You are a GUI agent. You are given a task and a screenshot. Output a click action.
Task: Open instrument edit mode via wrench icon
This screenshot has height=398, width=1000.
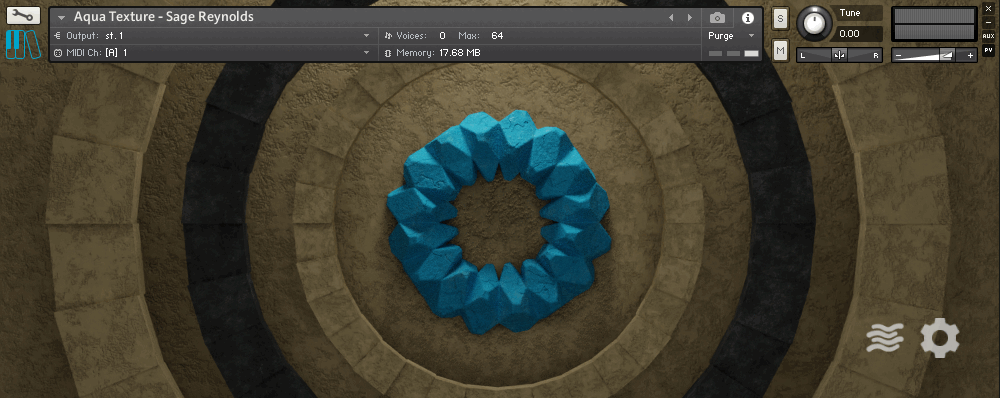(23, 16)
